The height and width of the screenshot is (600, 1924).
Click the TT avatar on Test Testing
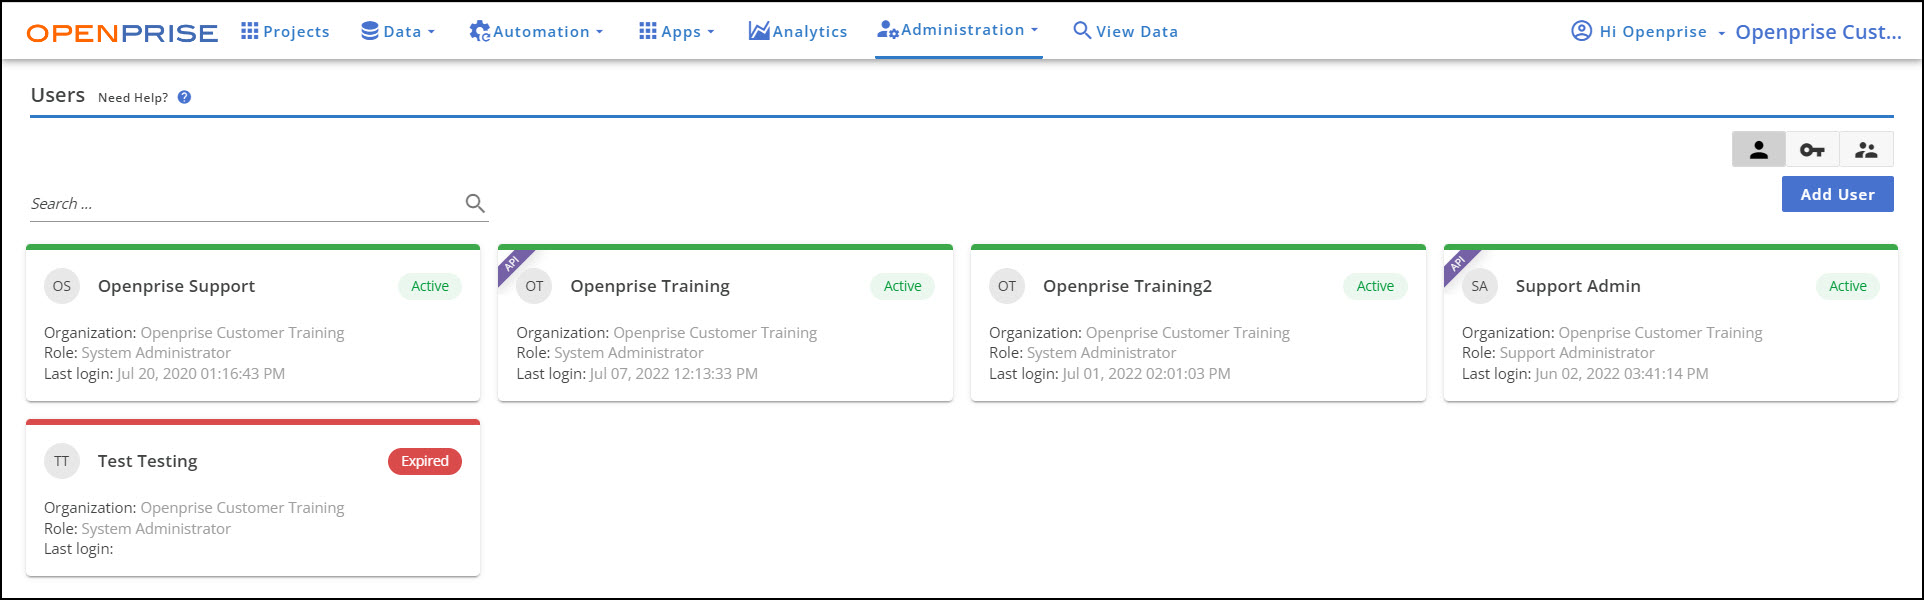coord(62,461)
